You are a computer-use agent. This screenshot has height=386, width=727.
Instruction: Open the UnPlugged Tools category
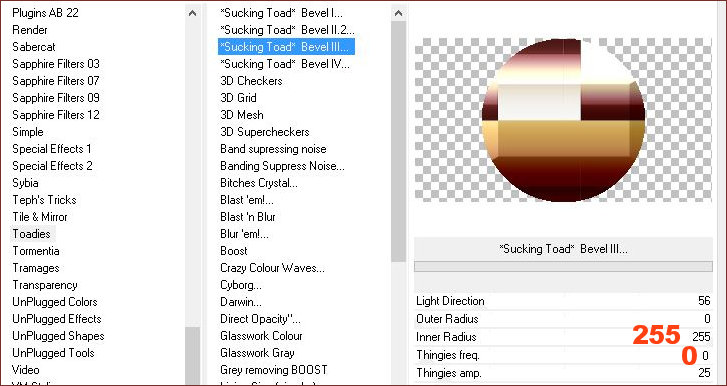point(53,353)
